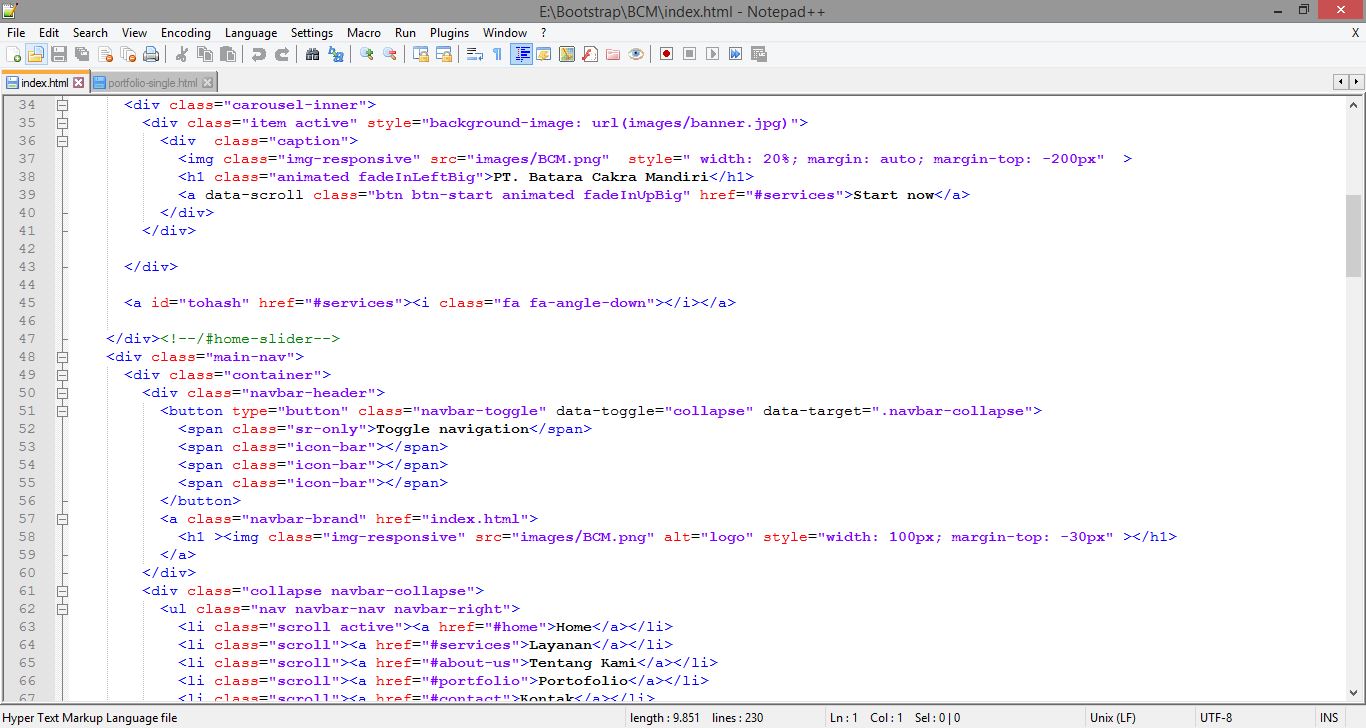Toggle Show All Characters pilcrow icon
Image resolution: width=1366 pixels, height=728 pixels.
497,54
